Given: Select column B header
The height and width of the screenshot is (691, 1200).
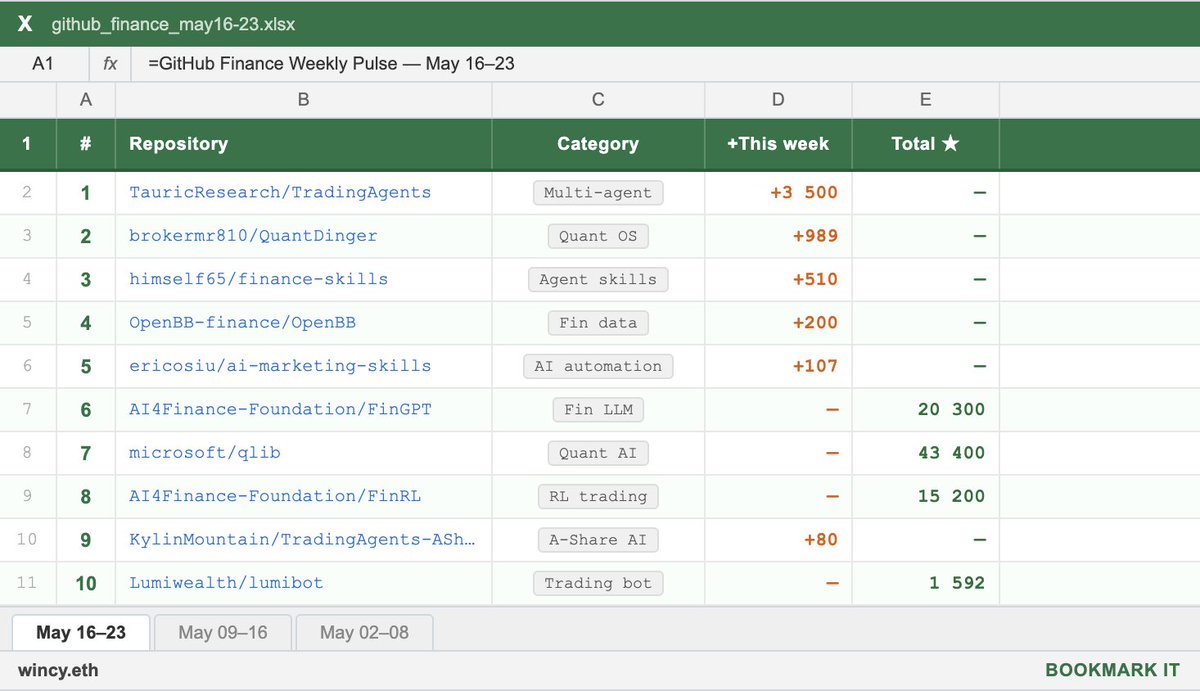Looking at the screenshot, I should click(303, 99).
